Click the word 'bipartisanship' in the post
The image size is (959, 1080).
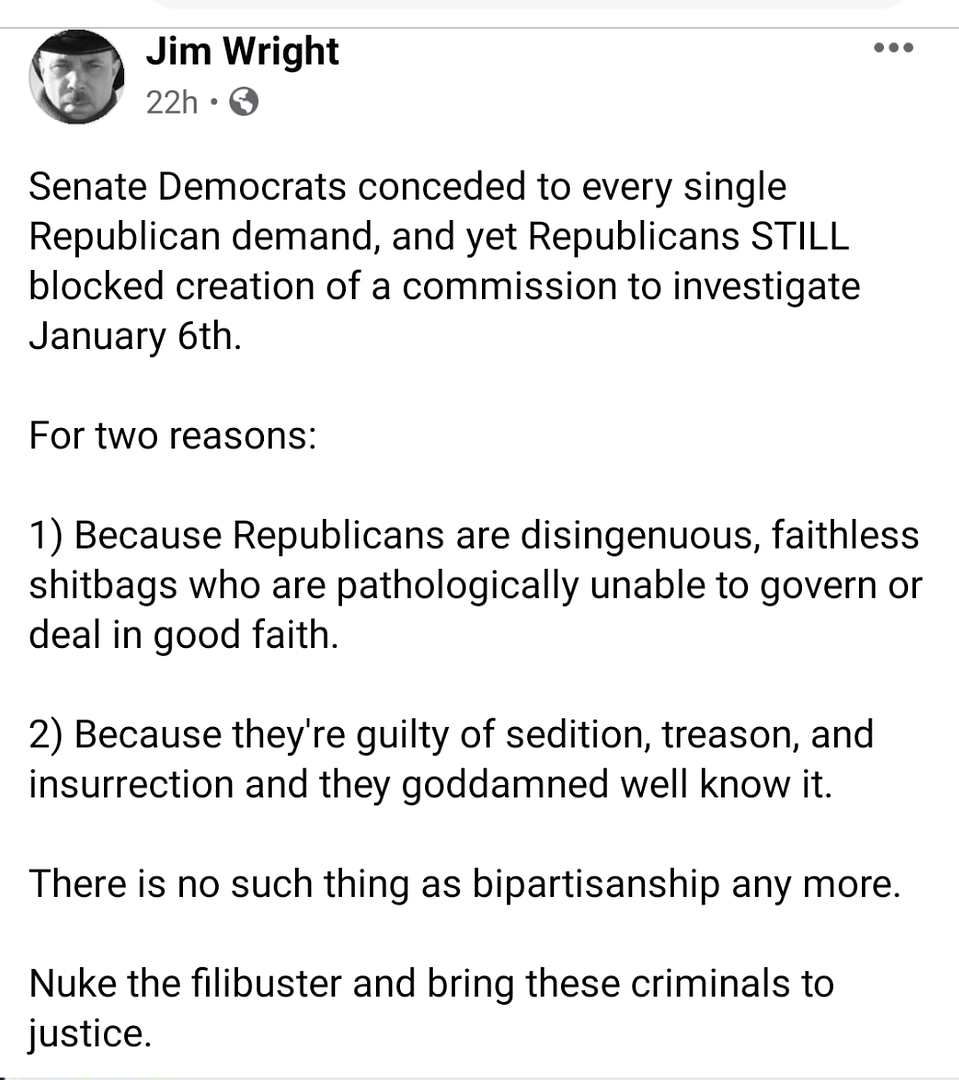[596, 884]
